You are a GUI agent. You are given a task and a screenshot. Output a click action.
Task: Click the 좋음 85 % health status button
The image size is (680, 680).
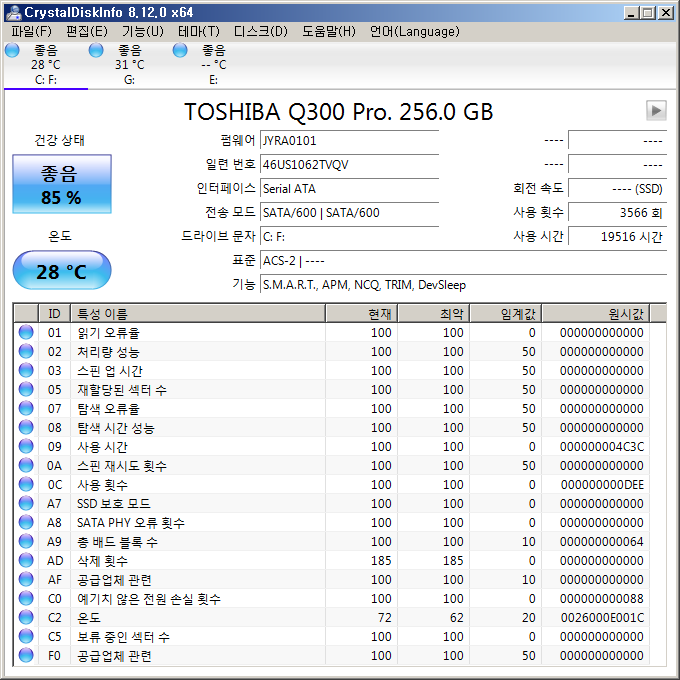(x=61, y=185)
